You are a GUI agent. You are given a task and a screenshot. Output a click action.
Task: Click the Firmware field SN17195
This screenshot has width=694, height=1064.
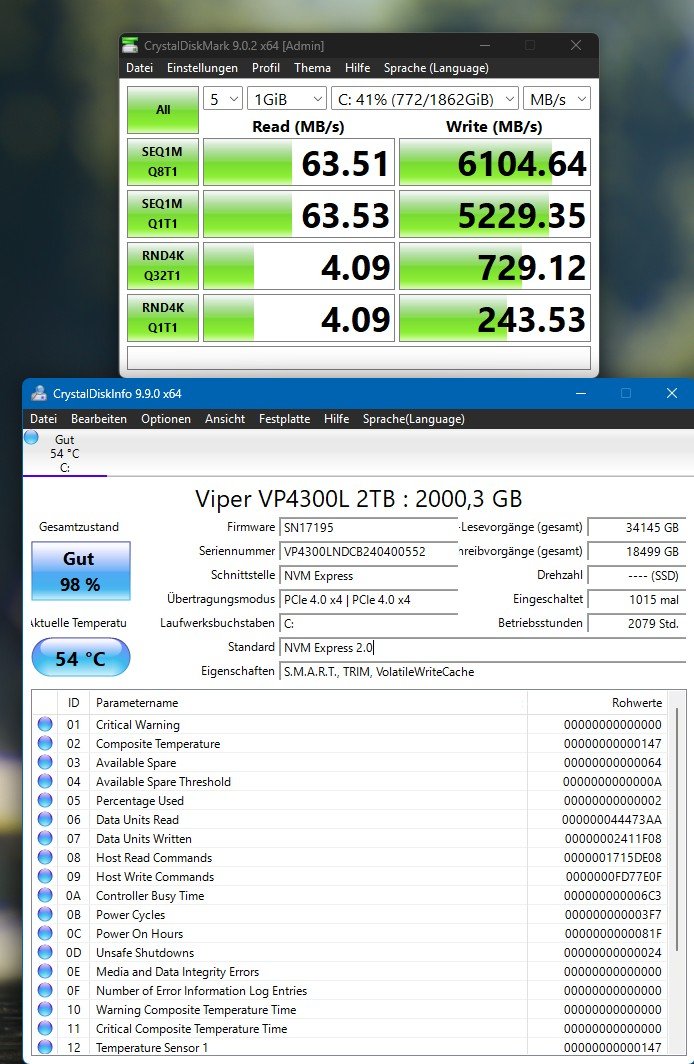[368, 527]
